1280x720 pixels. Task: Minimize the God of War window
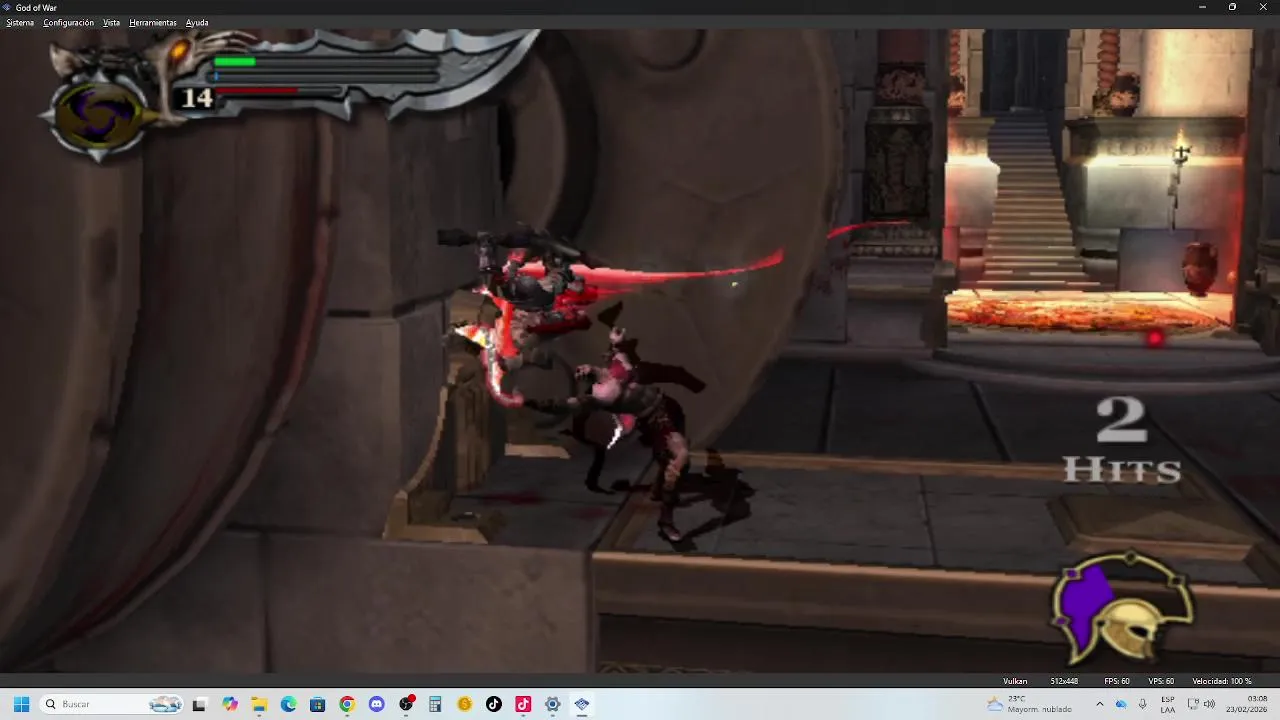1202,7
